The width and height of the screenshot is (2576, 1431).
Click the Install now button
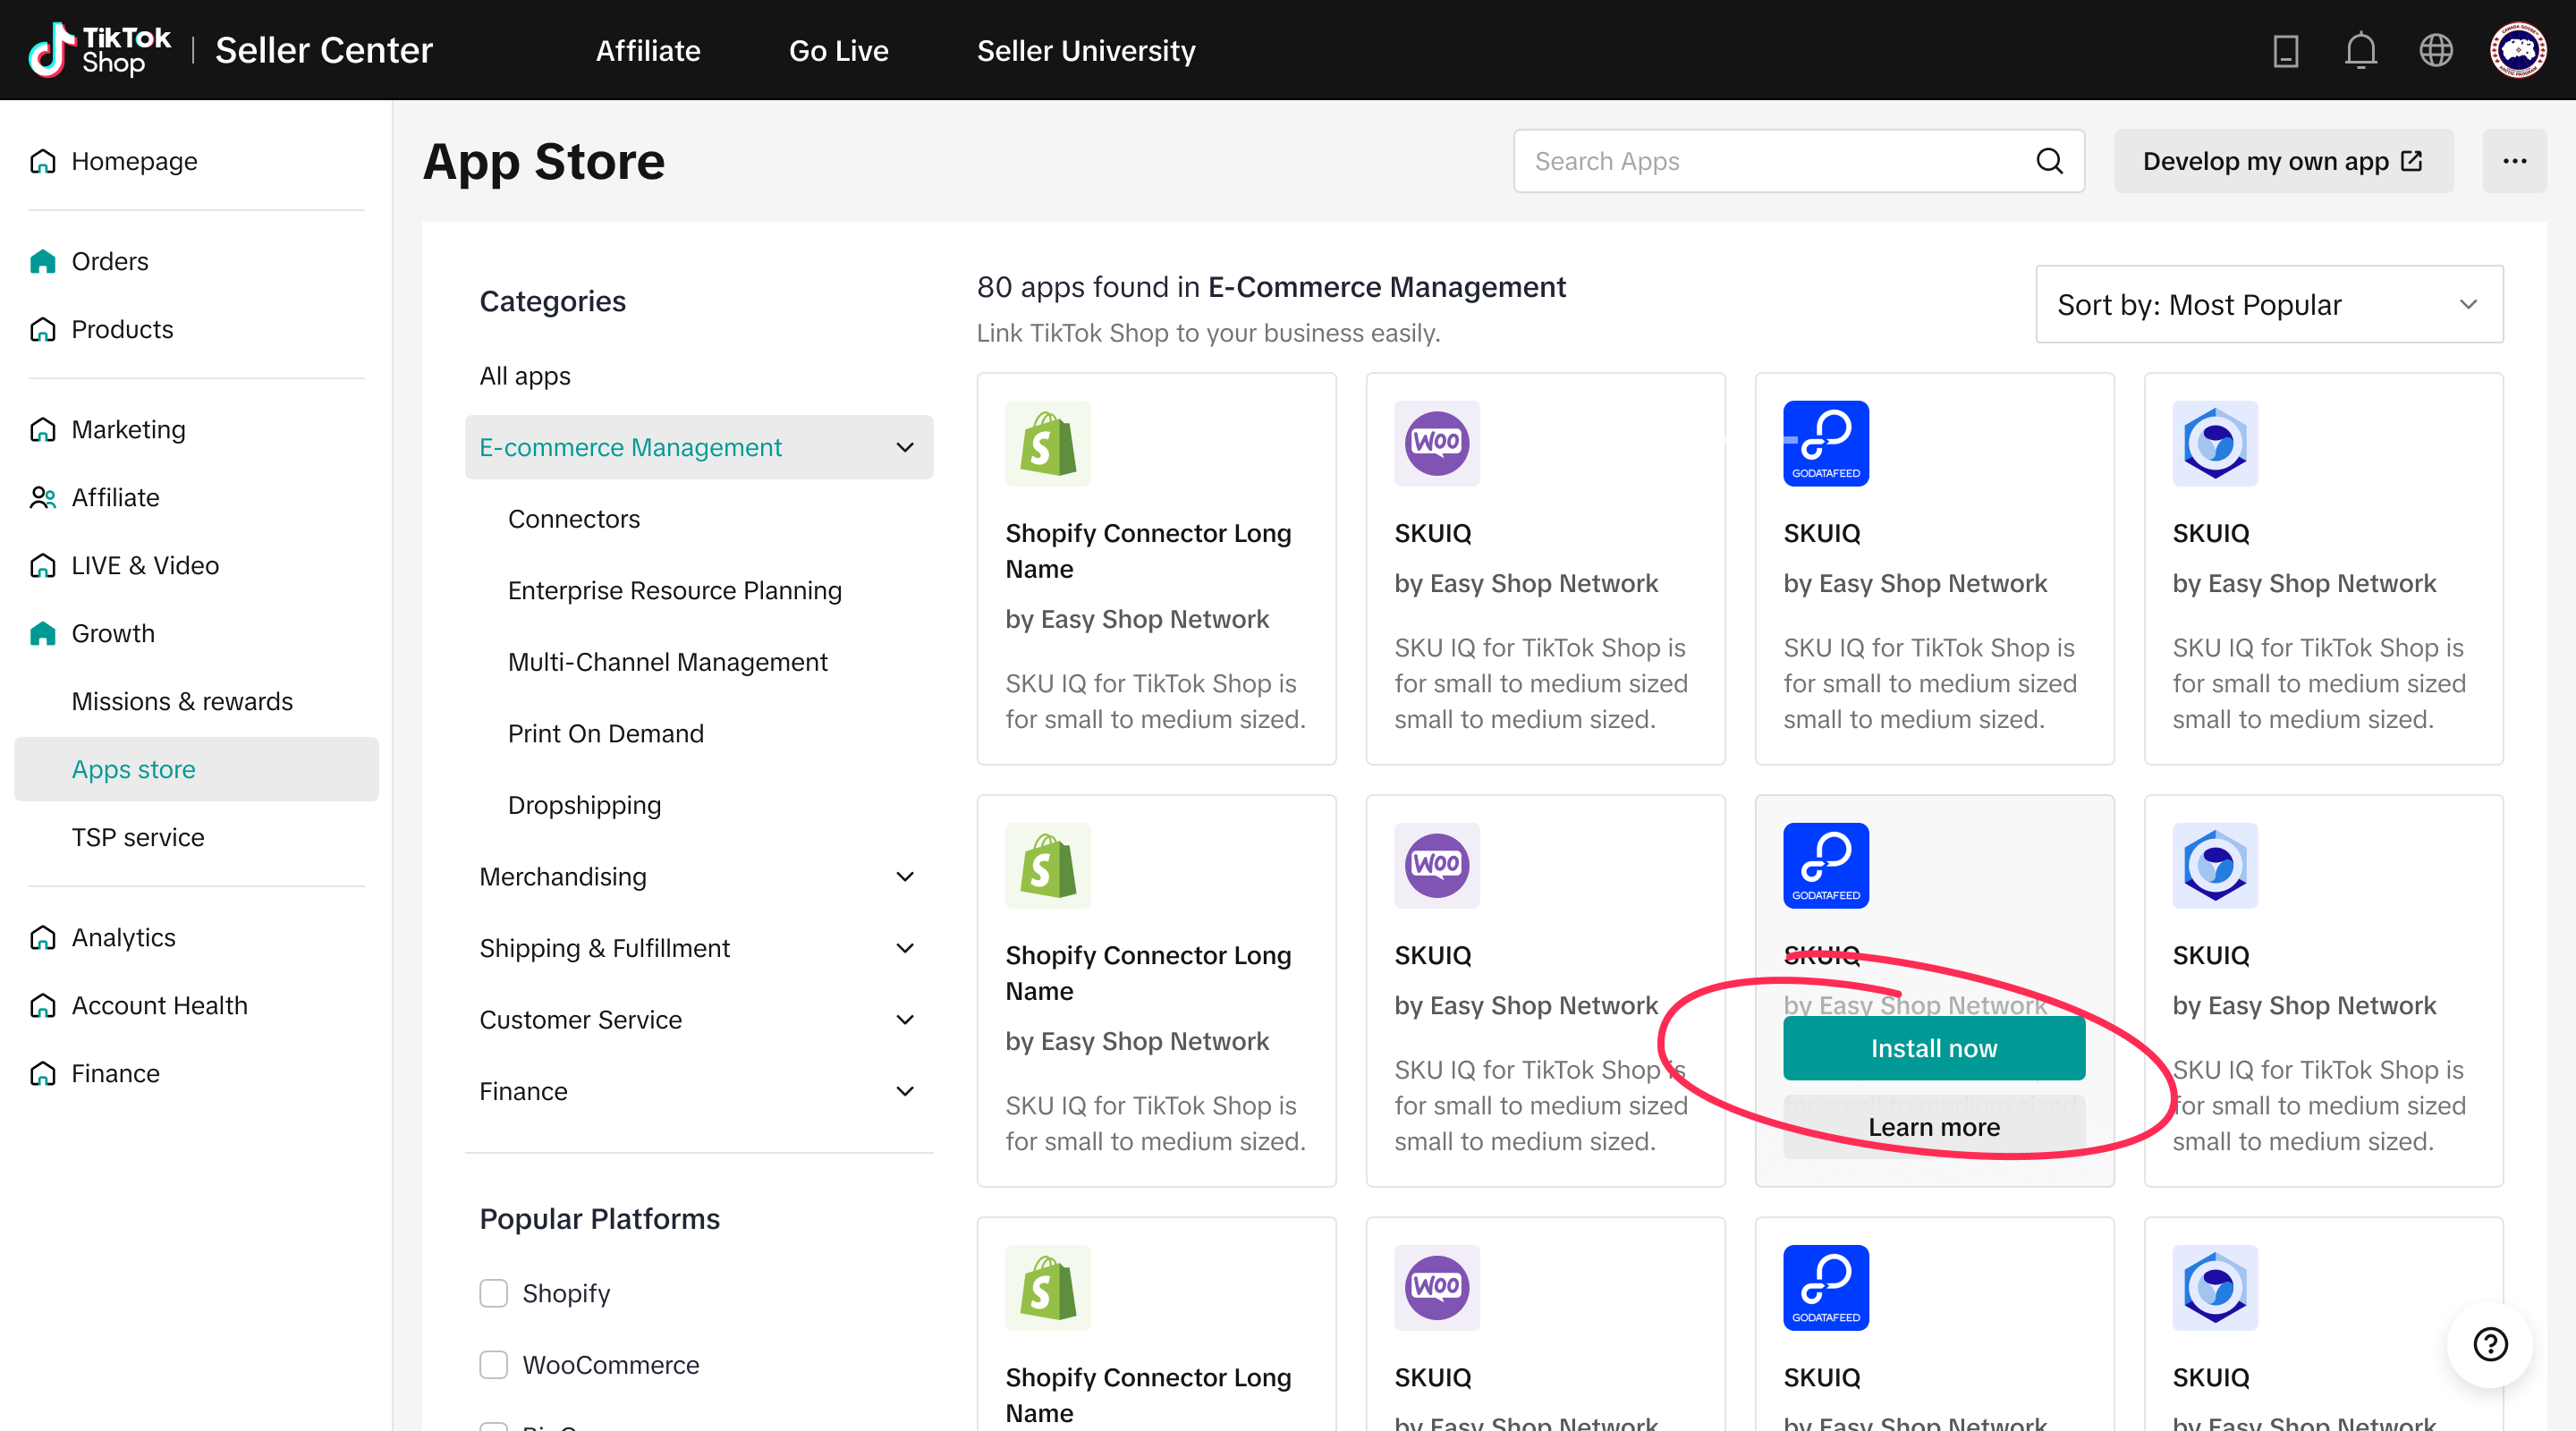point(1933,1048)
